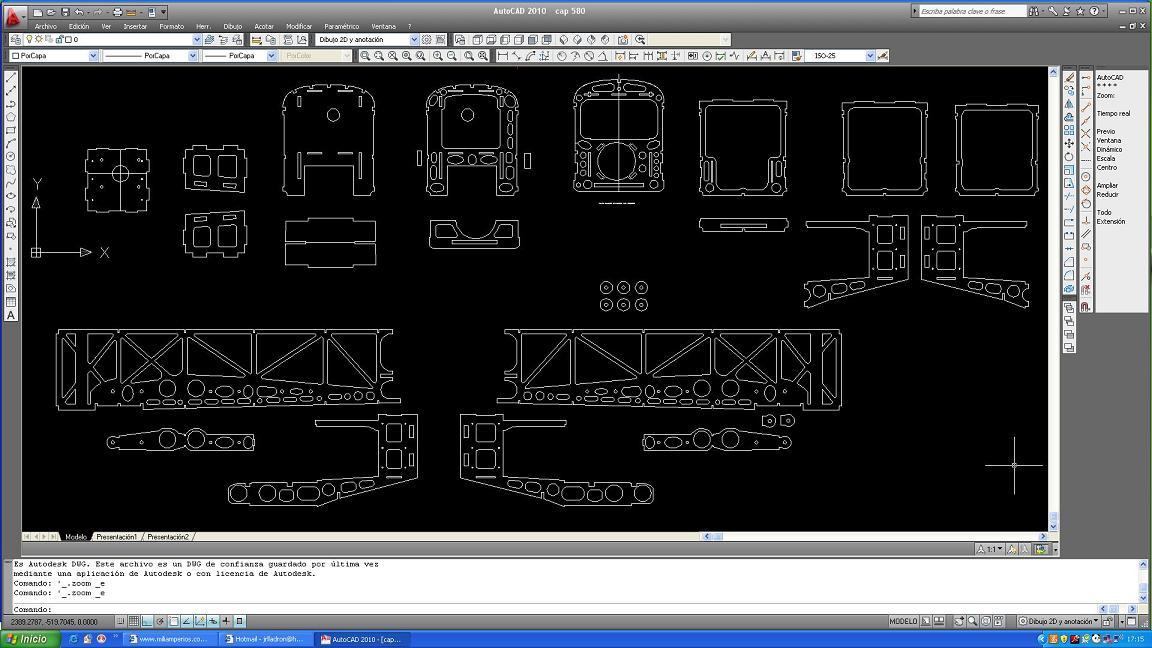Image resolution: width=1152 pixels, height=648 pixels.
Task: Toggle Ortho mode in status bar
Action: (147, 621)
